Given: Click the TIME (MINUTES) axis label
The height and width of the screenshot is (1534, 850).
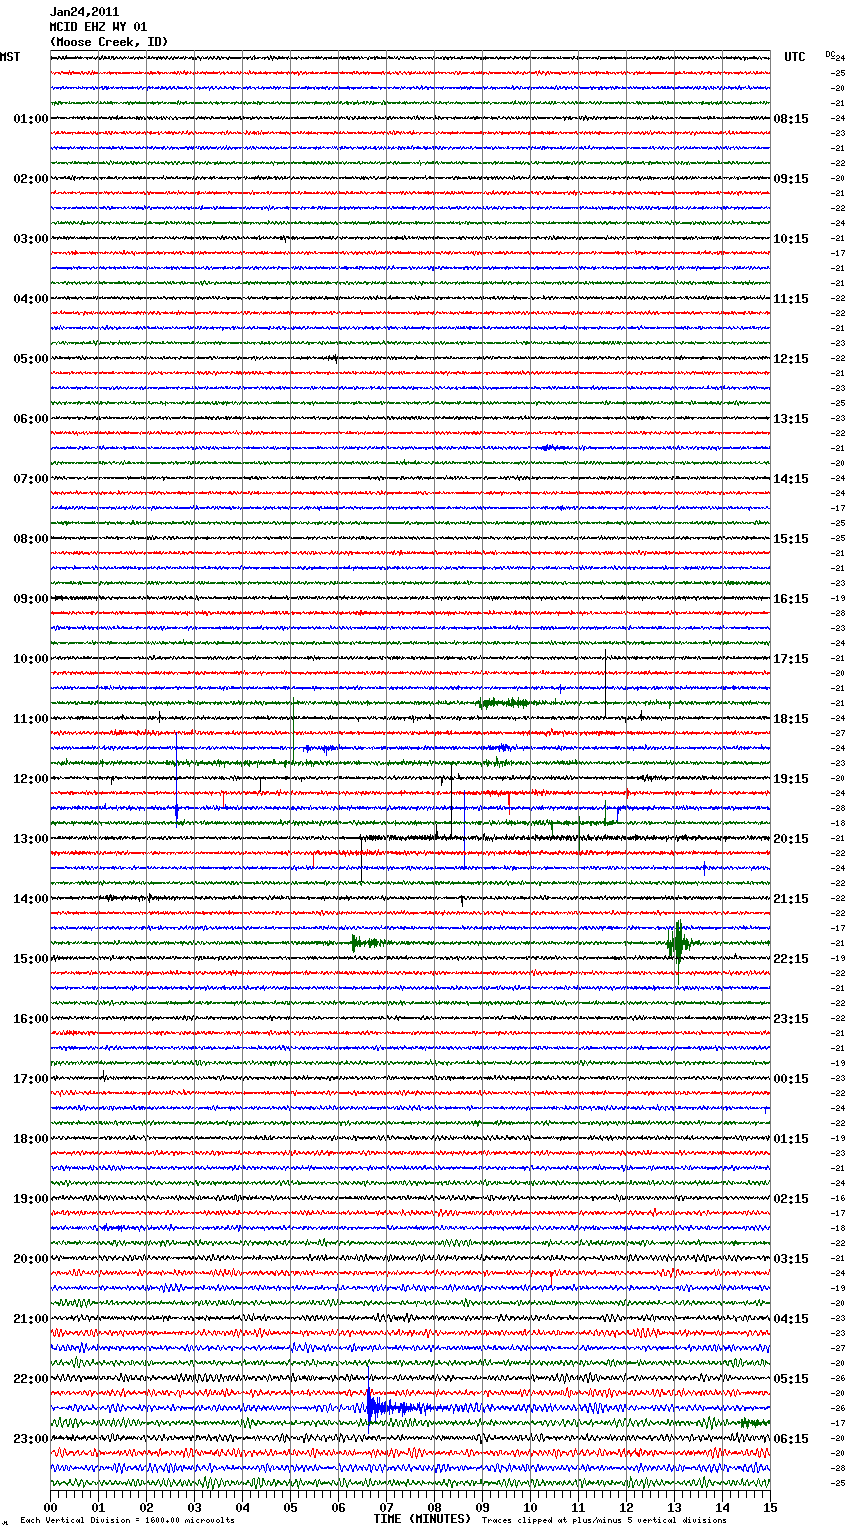Looking at the screenshot, I should (x=422, y=1519).
